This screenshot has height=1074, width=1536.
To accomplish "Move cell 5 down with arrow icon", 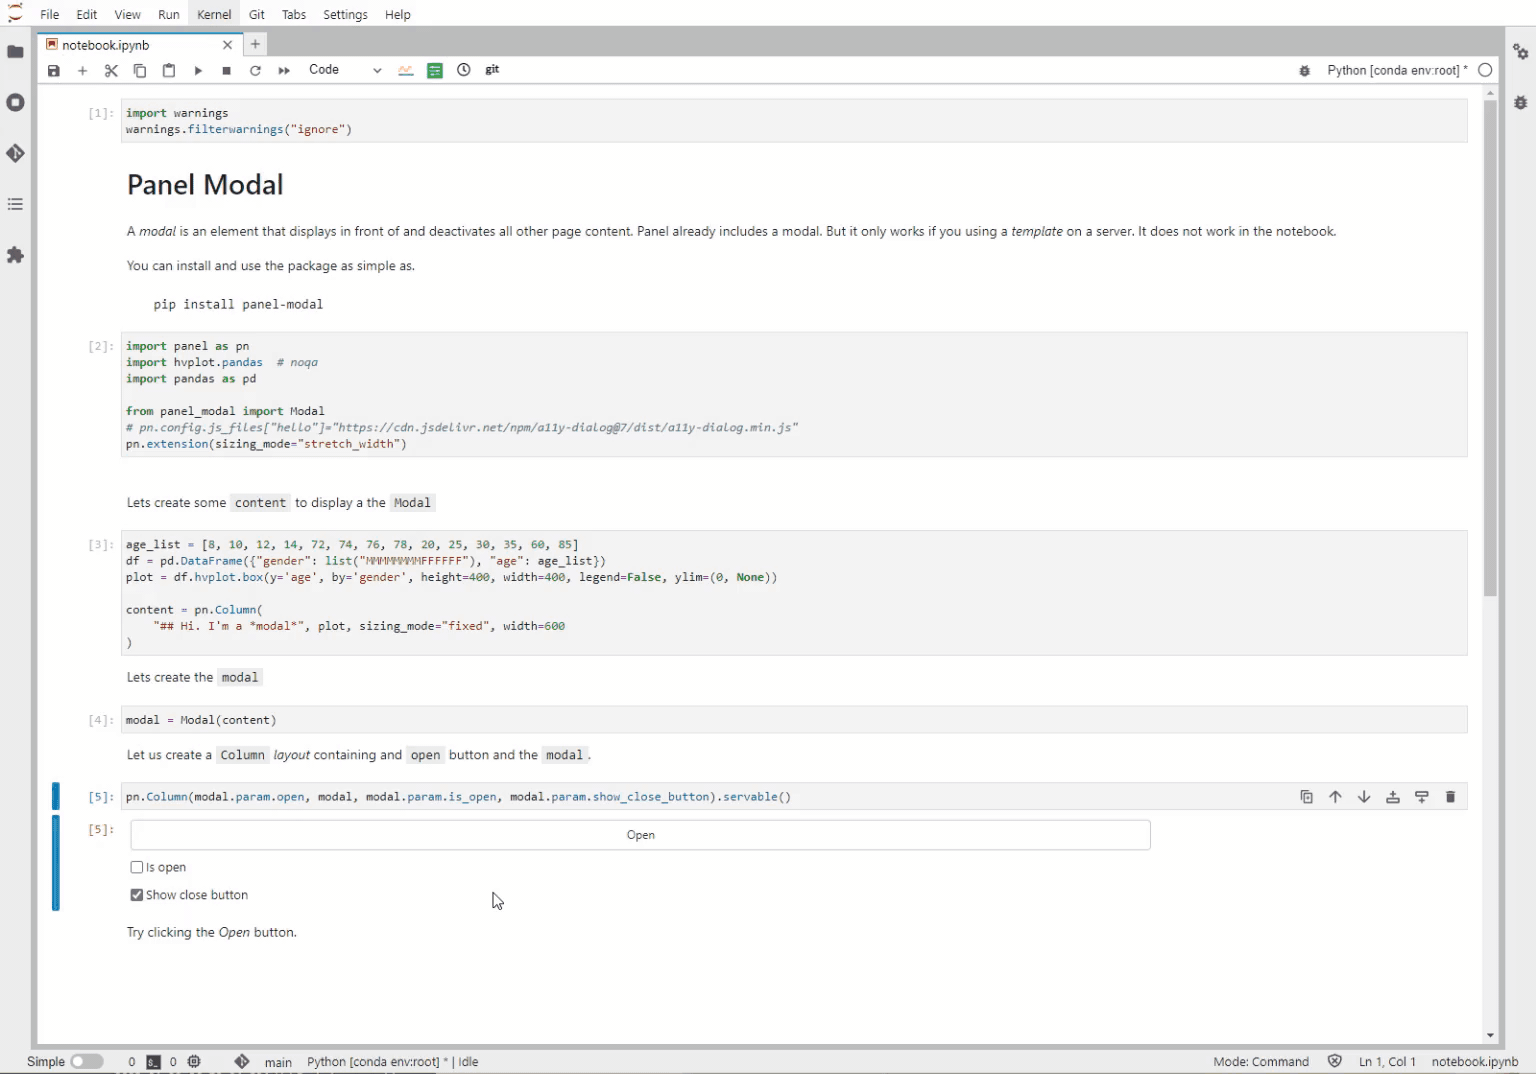I will (1364, 797).
